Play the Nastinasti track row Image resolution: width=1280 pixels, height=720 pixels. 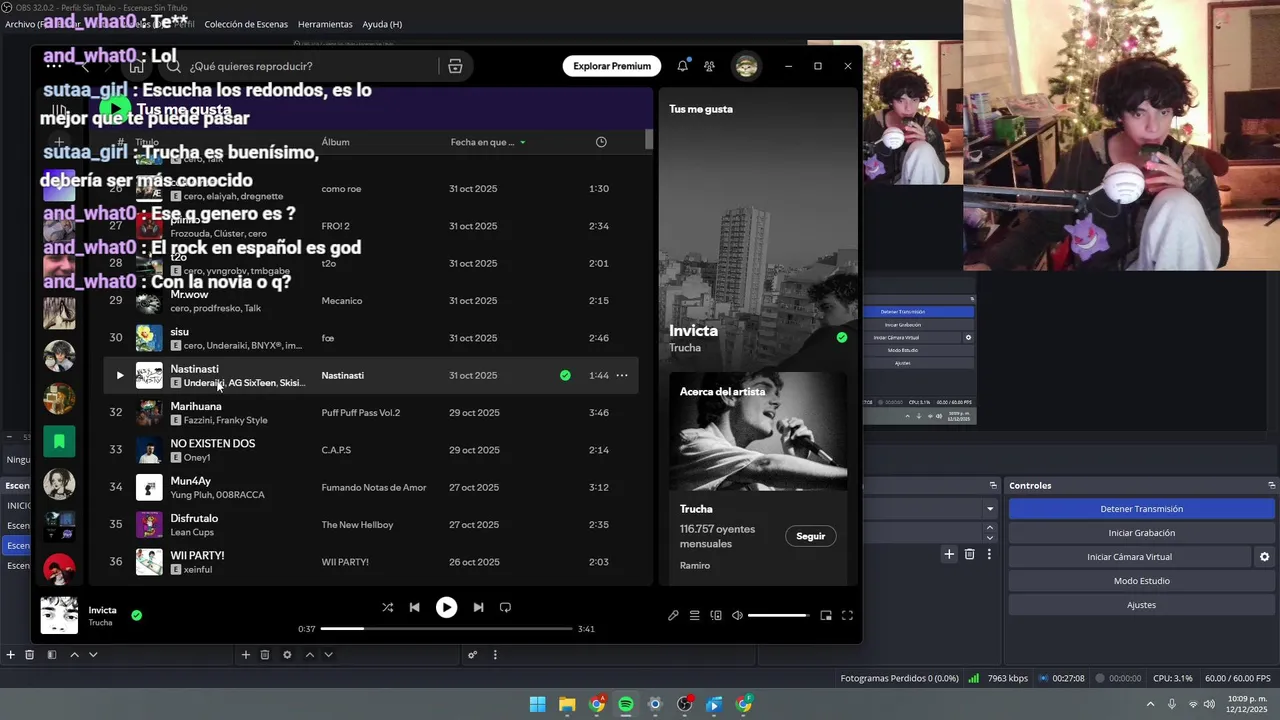(120, 375)
